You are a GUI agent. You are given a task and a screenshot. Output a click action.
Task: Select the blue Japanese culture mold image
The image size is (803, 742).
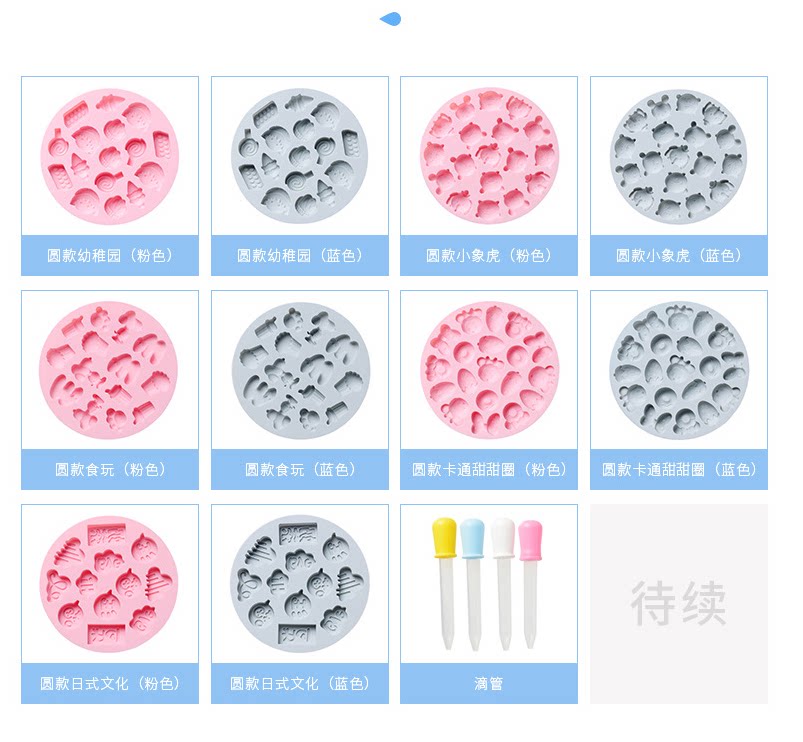(x=300, y=584)
